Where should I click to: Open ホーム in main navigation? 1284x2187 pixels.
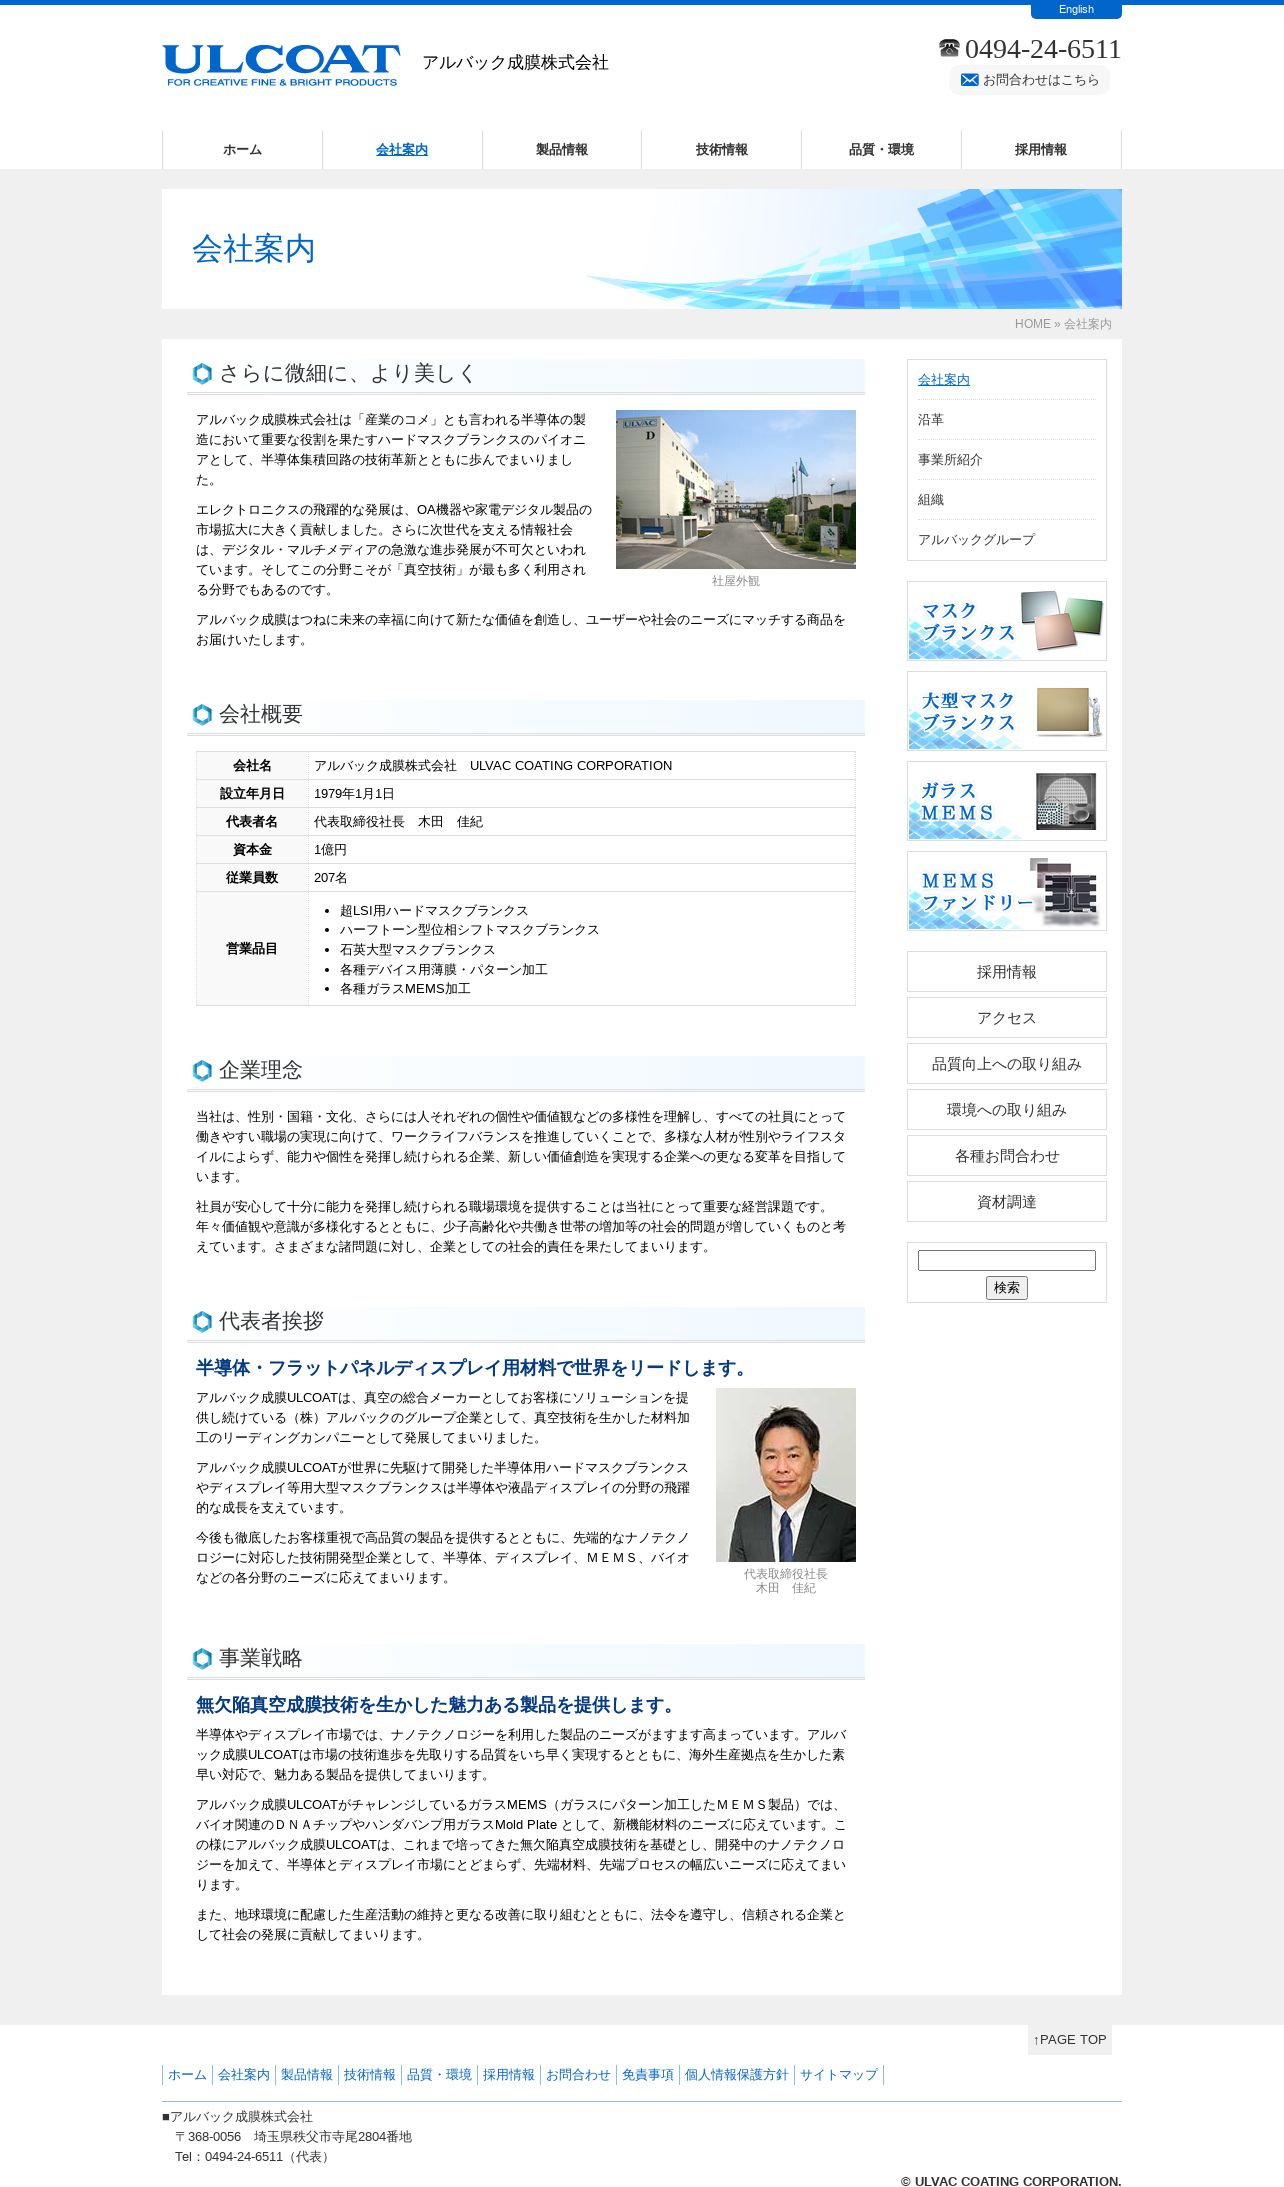tap(242, 150)
